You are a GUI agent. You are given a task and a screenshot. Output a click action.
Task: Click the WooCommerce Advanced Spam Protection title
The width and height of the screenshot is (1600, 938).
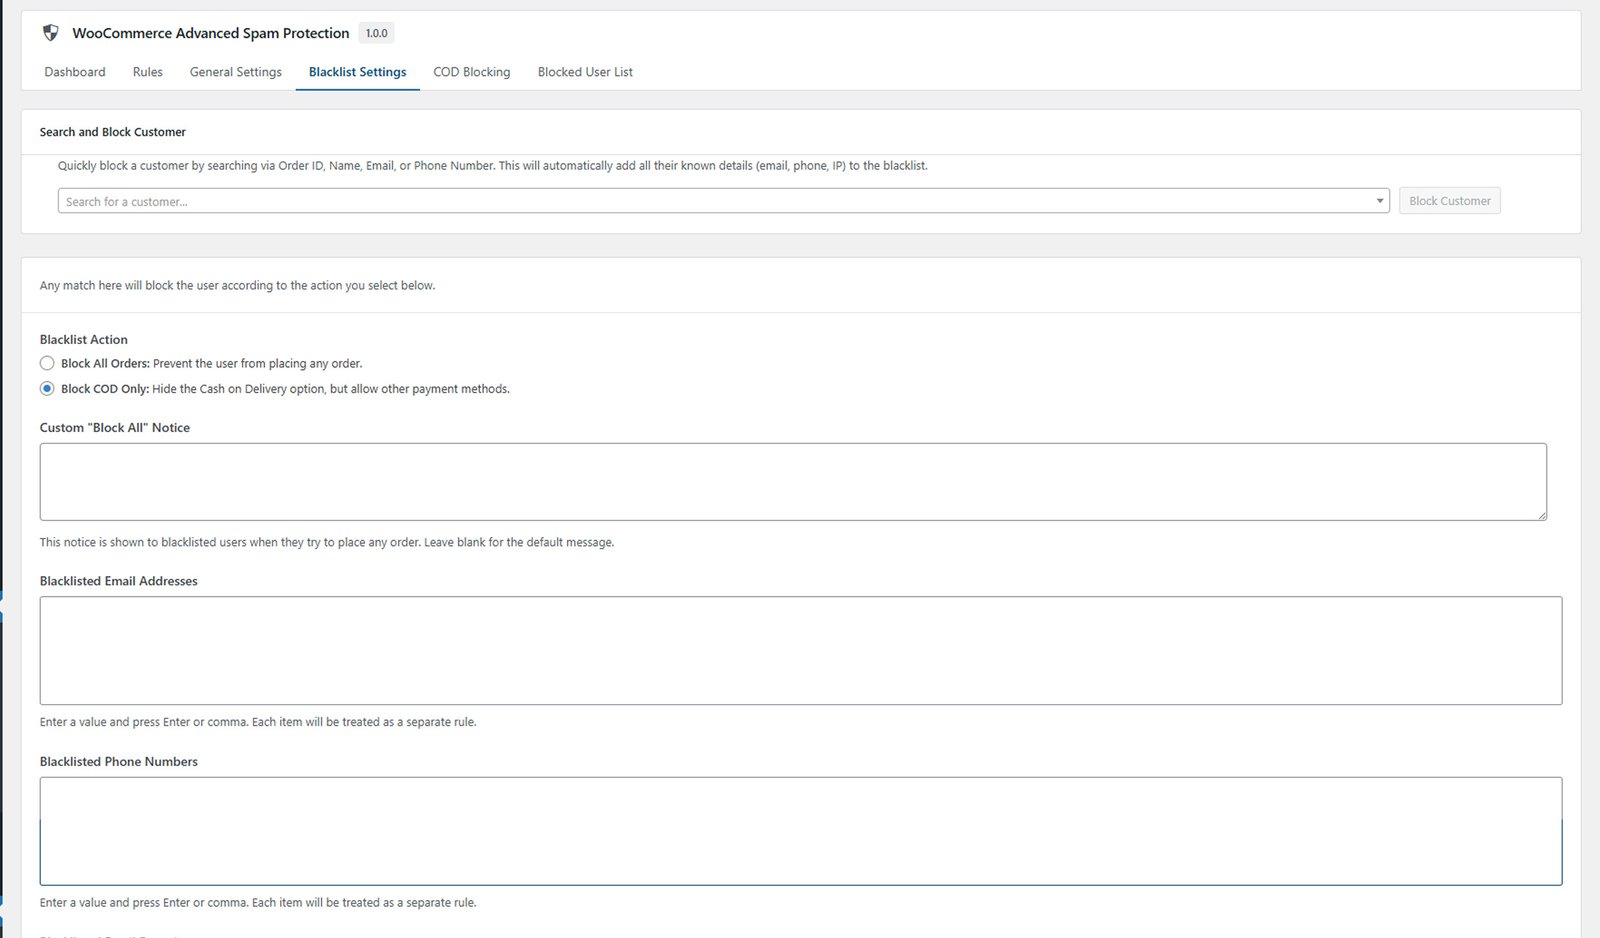211,33
